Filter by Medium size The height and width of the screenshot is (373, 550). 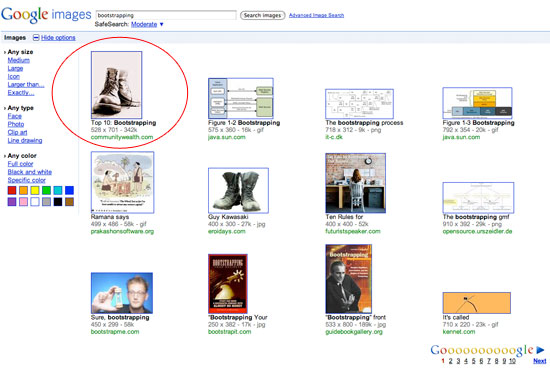[x=19, y=60]
